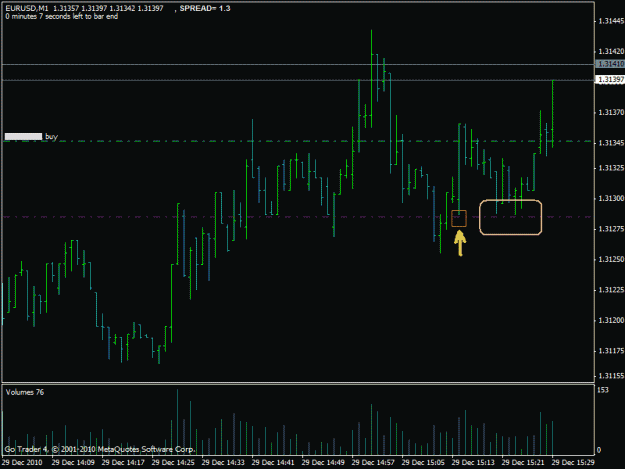
Task: Click the current price 1.31397 marker
Action: click(x=610, y=80)
